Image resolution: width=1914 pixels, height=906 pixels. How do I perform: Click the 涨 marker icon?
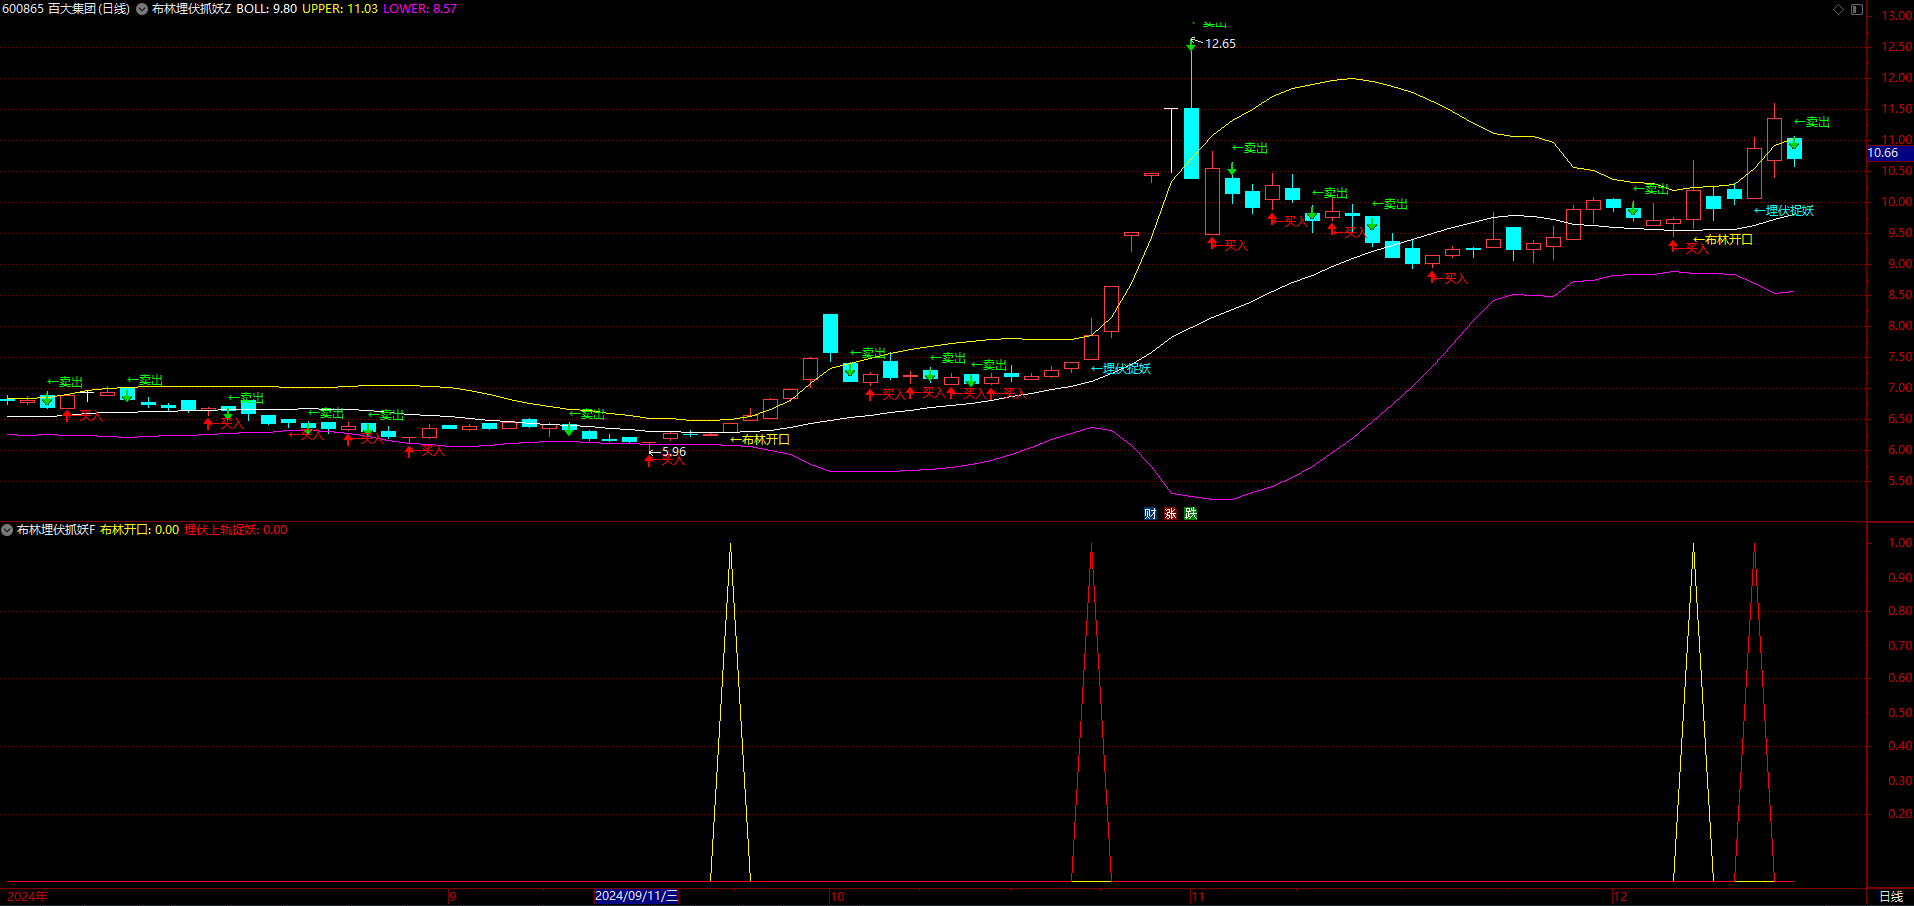click(x=1170, y=514)
